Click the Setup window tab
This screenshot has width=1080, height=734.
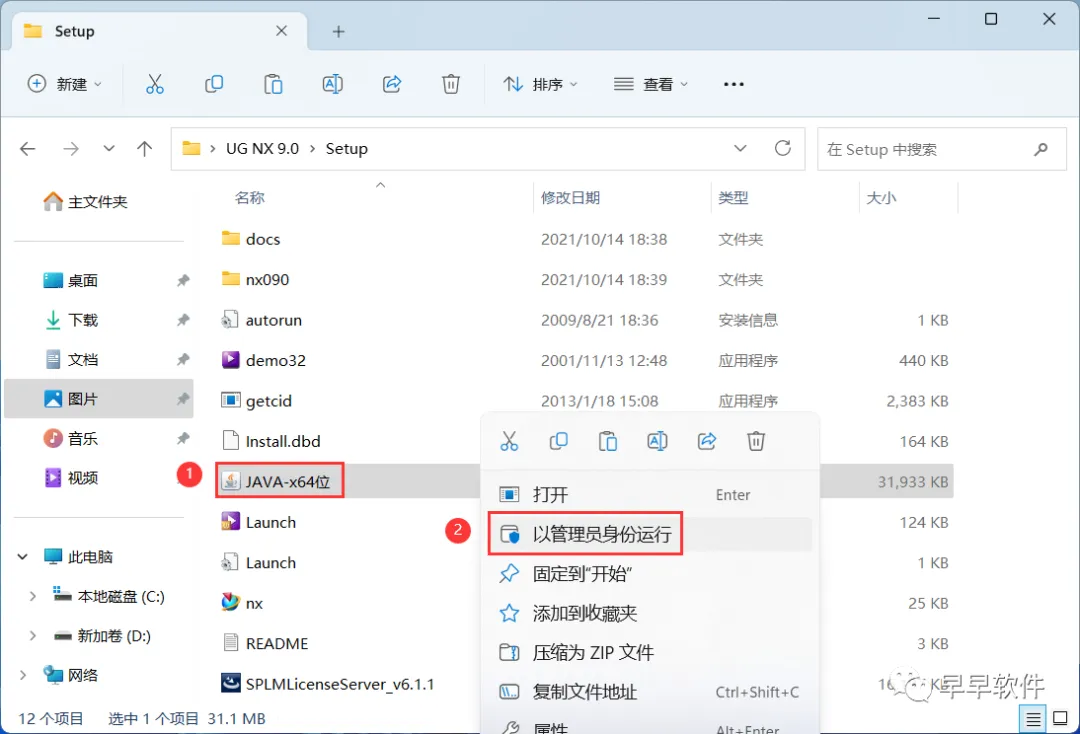159,32
